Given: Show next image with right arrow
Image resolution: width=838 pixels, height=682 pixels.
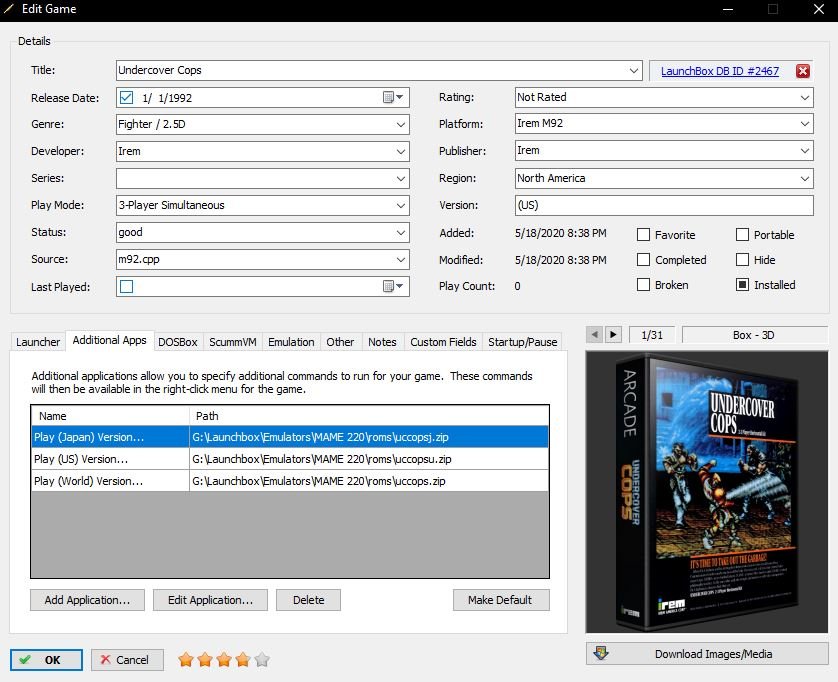Looking at the screenshot, I should point(613,335).
